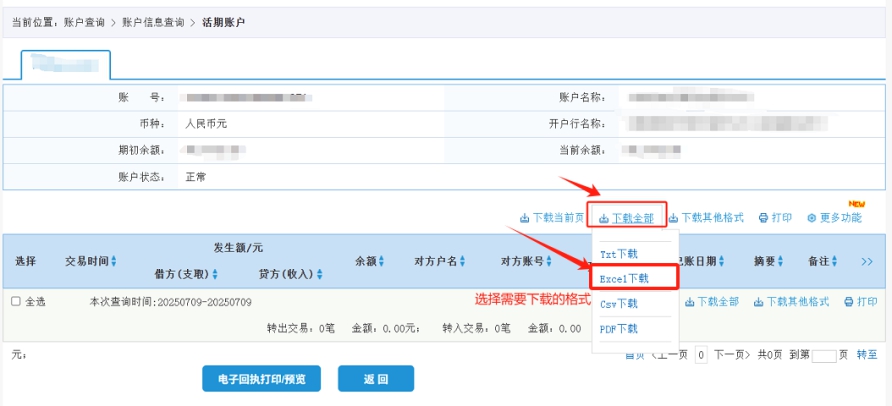Sort the 记账日期 column
The height and width of the screenshot is (406, 892).
coord(721,261)
